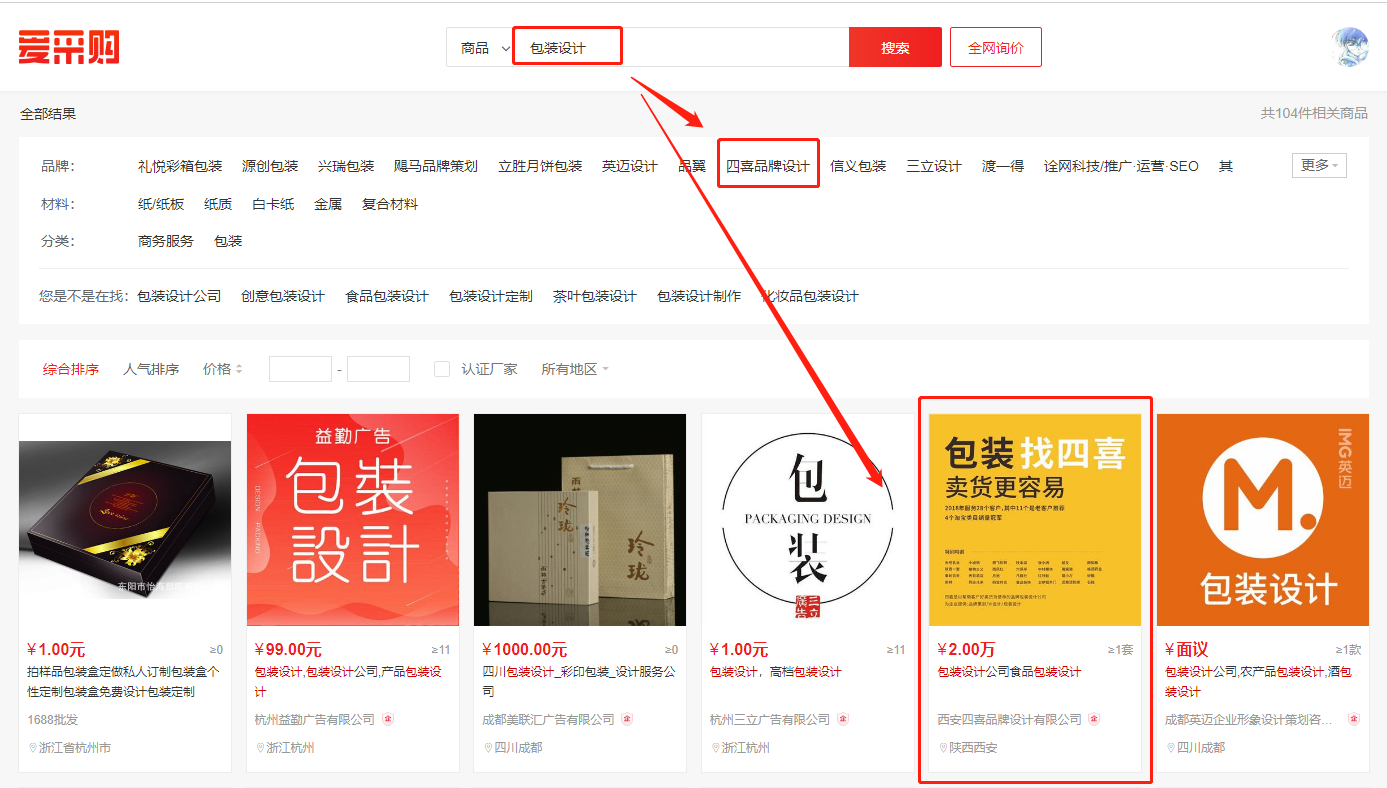
Task: Click the pin icon in the 成都美联汇广告 card
Action: [x=487, y=748]
